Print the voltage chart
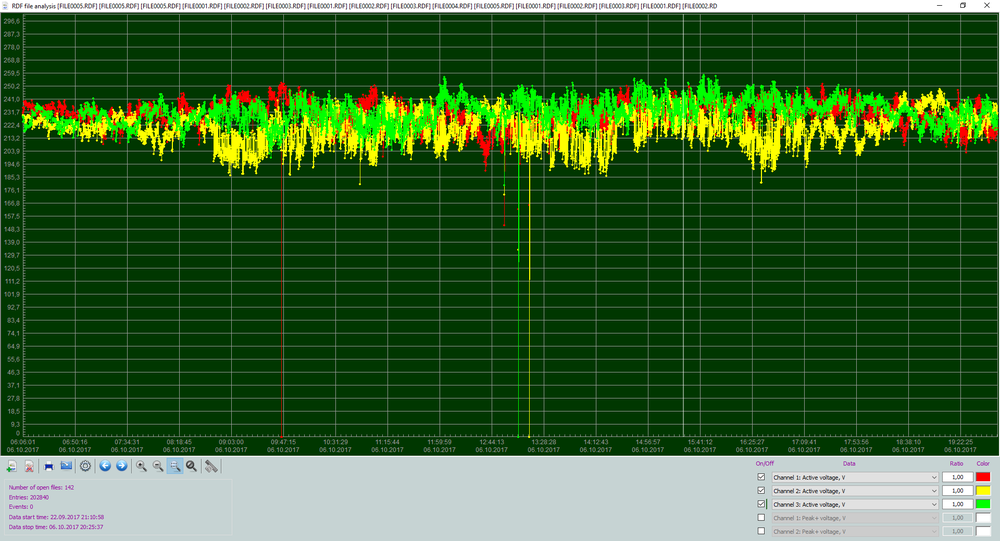 click(48, 466)
